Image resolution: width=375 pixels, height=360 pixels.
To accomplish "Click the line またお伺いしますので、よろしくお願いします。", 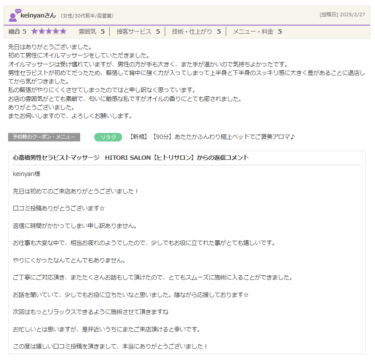I will [70, 116].
